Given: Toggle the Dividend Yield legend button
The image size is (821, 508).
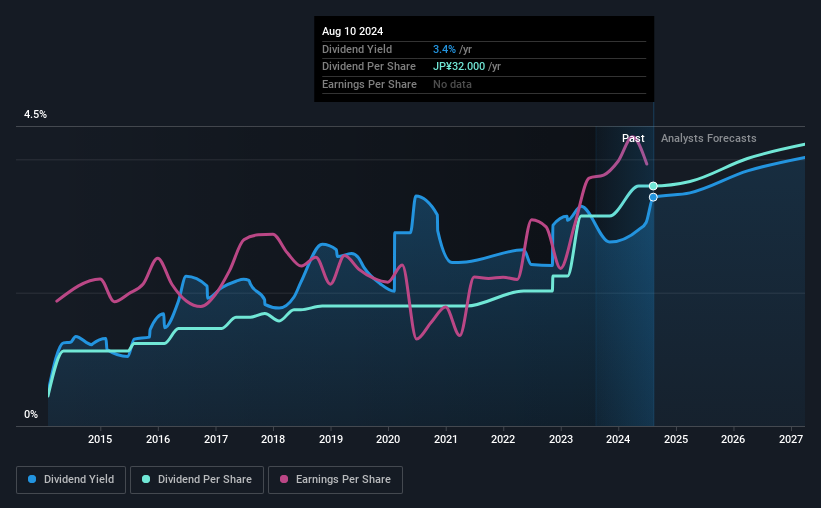Looking at the screenshot, I should [x=71, y=480].
